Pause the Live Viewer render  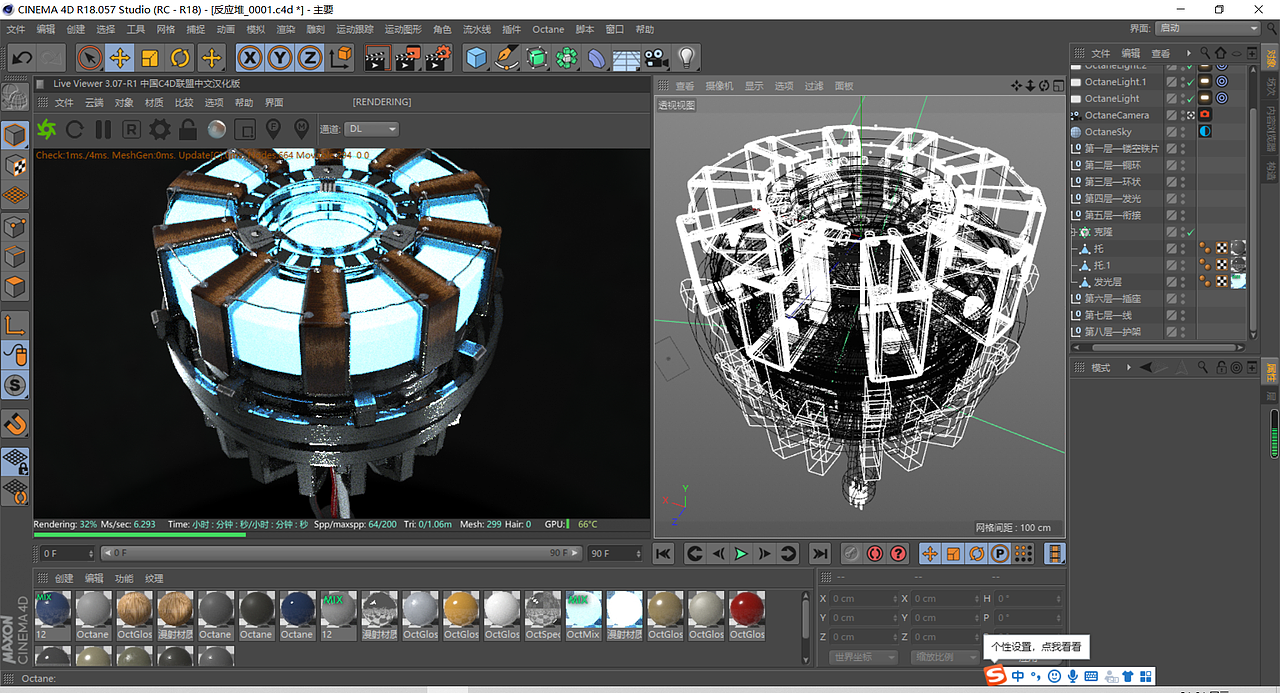coord(103,129)
